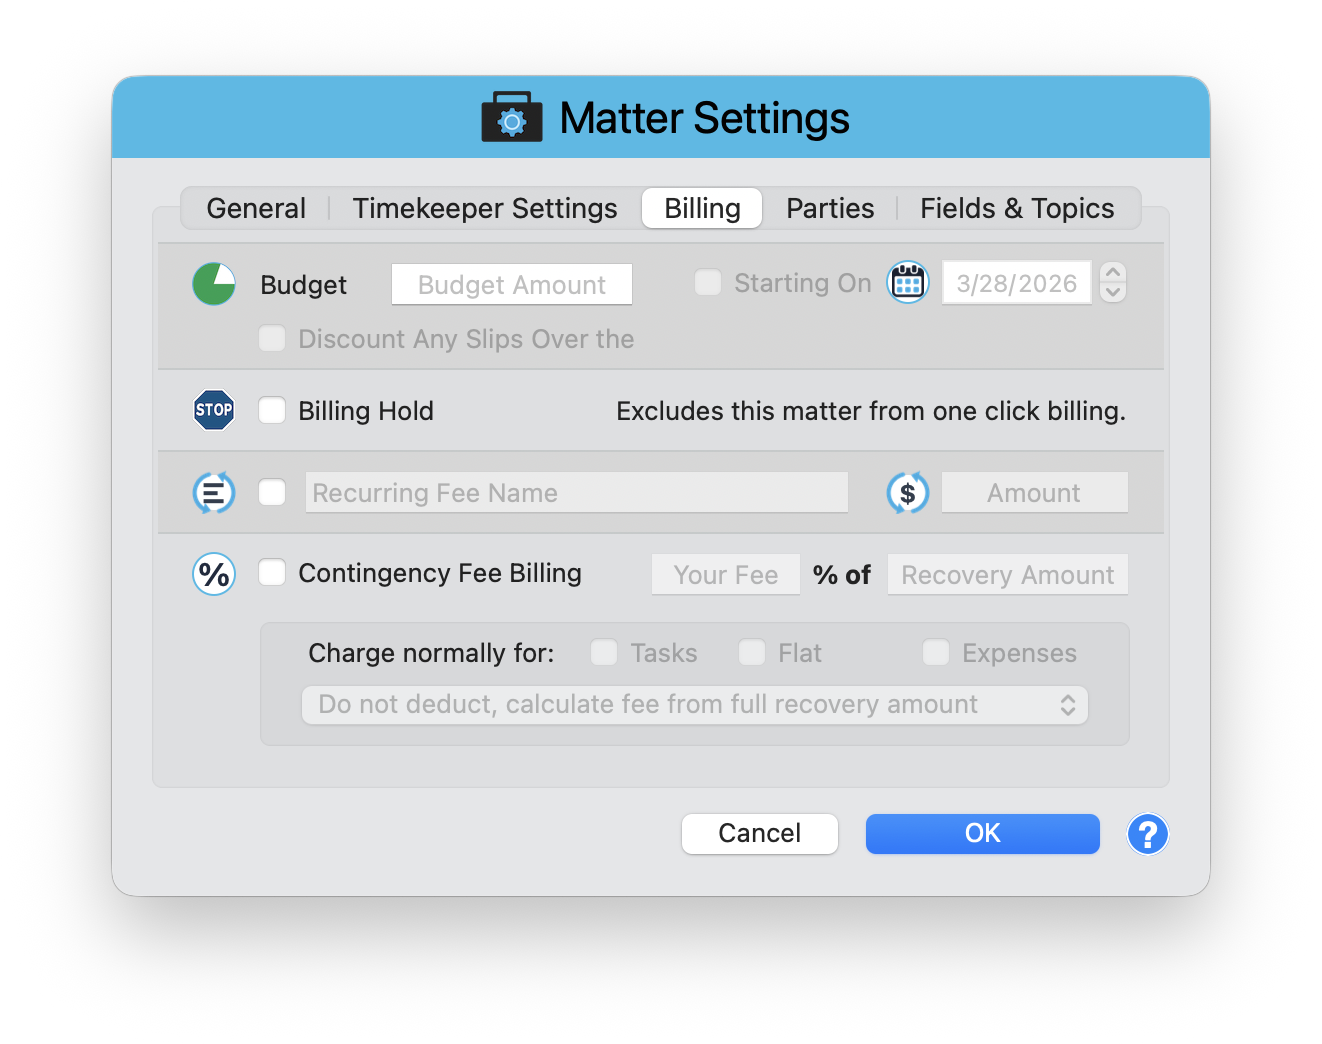Viewport: 1322px width, 1044px height.
Task: Click the recurring fee circular arrows icon
Action: (x=213, y=492)
